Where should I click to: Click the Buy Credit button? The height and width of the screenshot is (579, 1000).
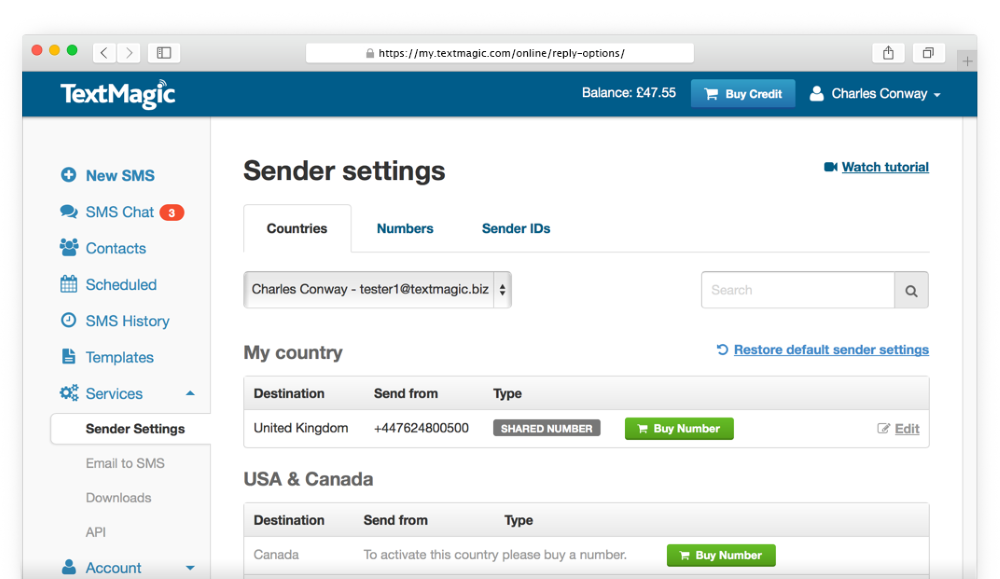743,94
